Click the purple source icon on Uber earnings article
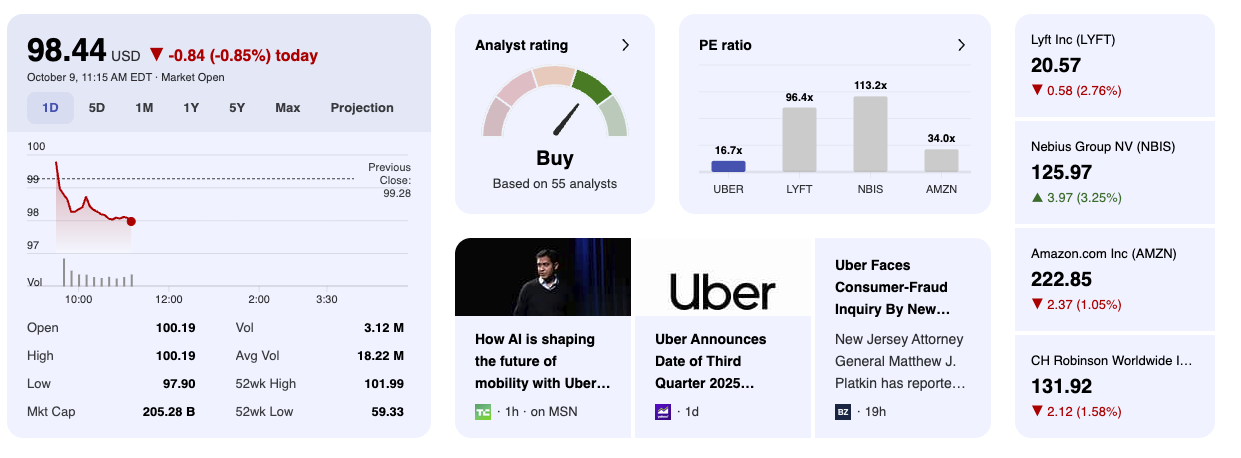 tap(663, 411)
